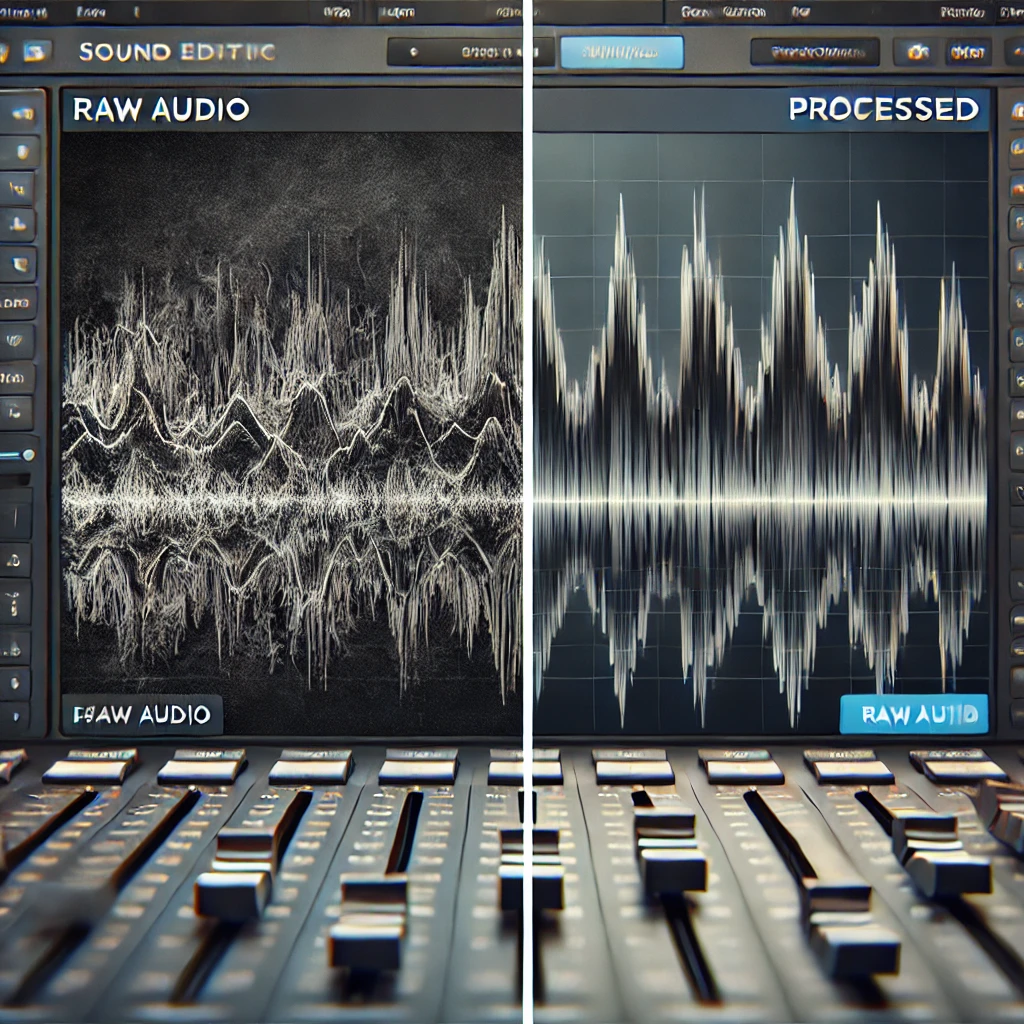The height and width of the screenshot is (1024, 1024).
Task: Click the leftmost menu item in top bar
Action: tap(25, 12)
